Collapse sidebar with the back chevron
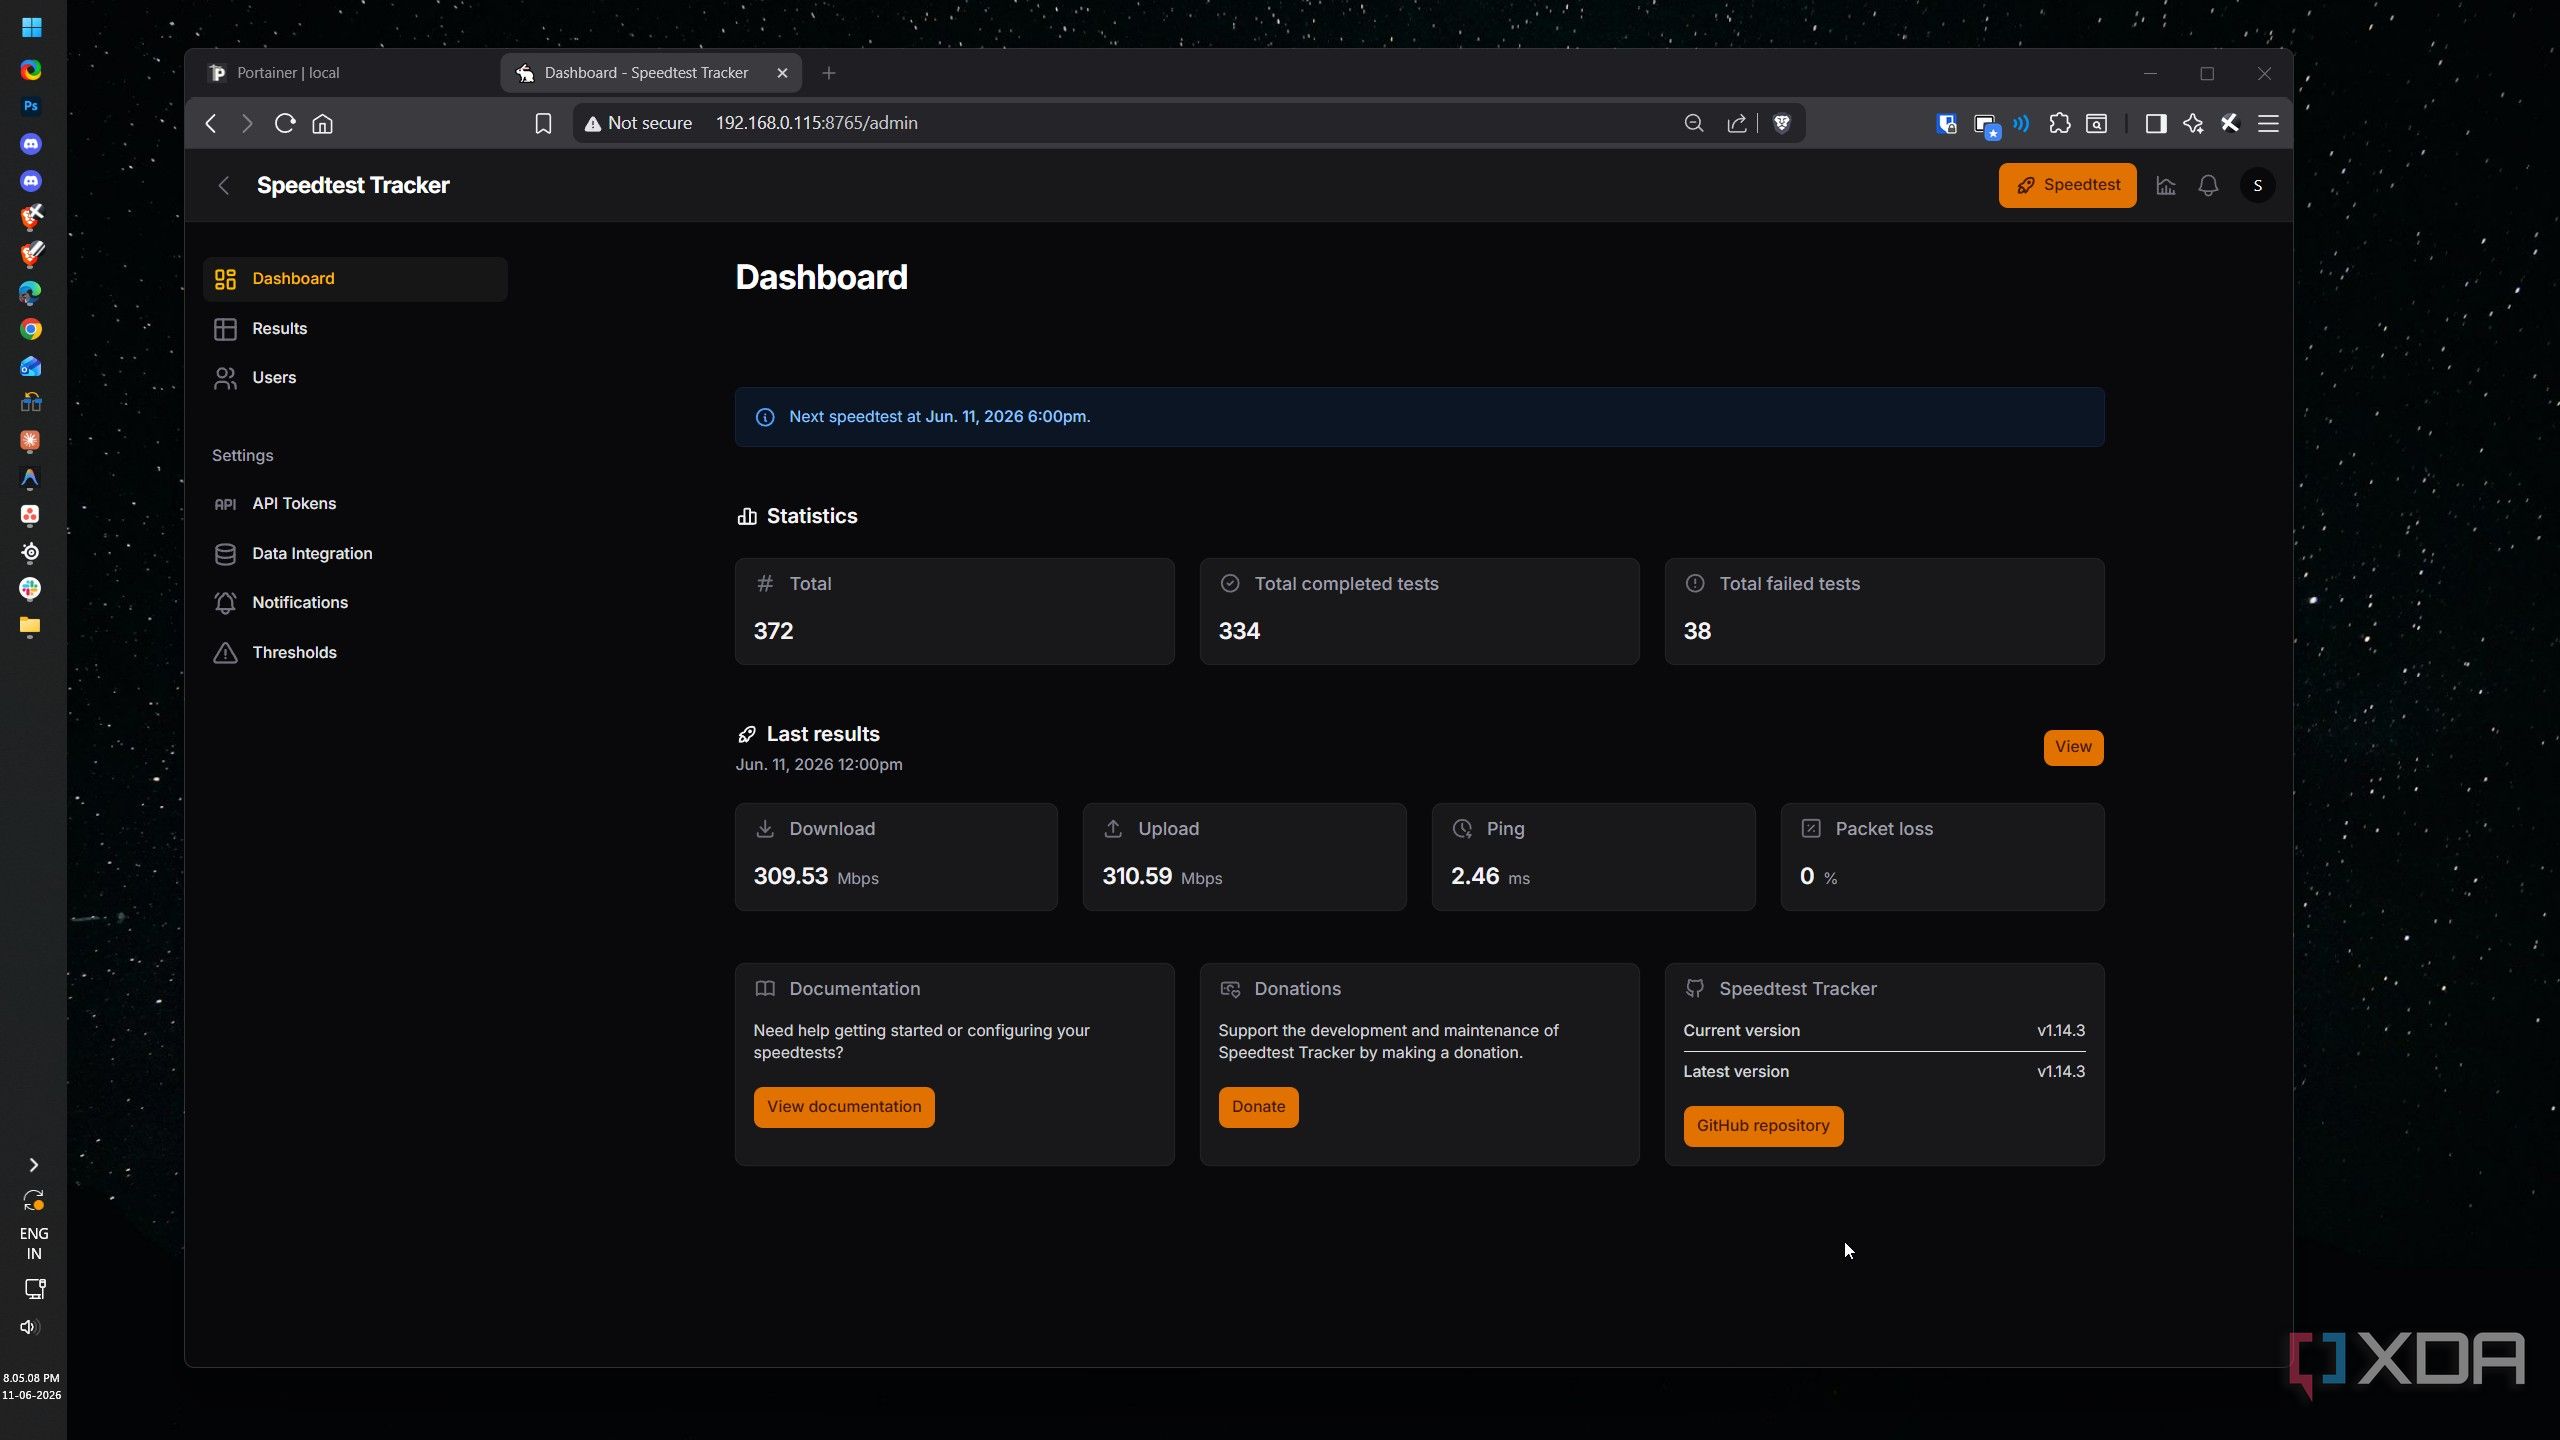Screen dimensions: 2560x1440 224,186
